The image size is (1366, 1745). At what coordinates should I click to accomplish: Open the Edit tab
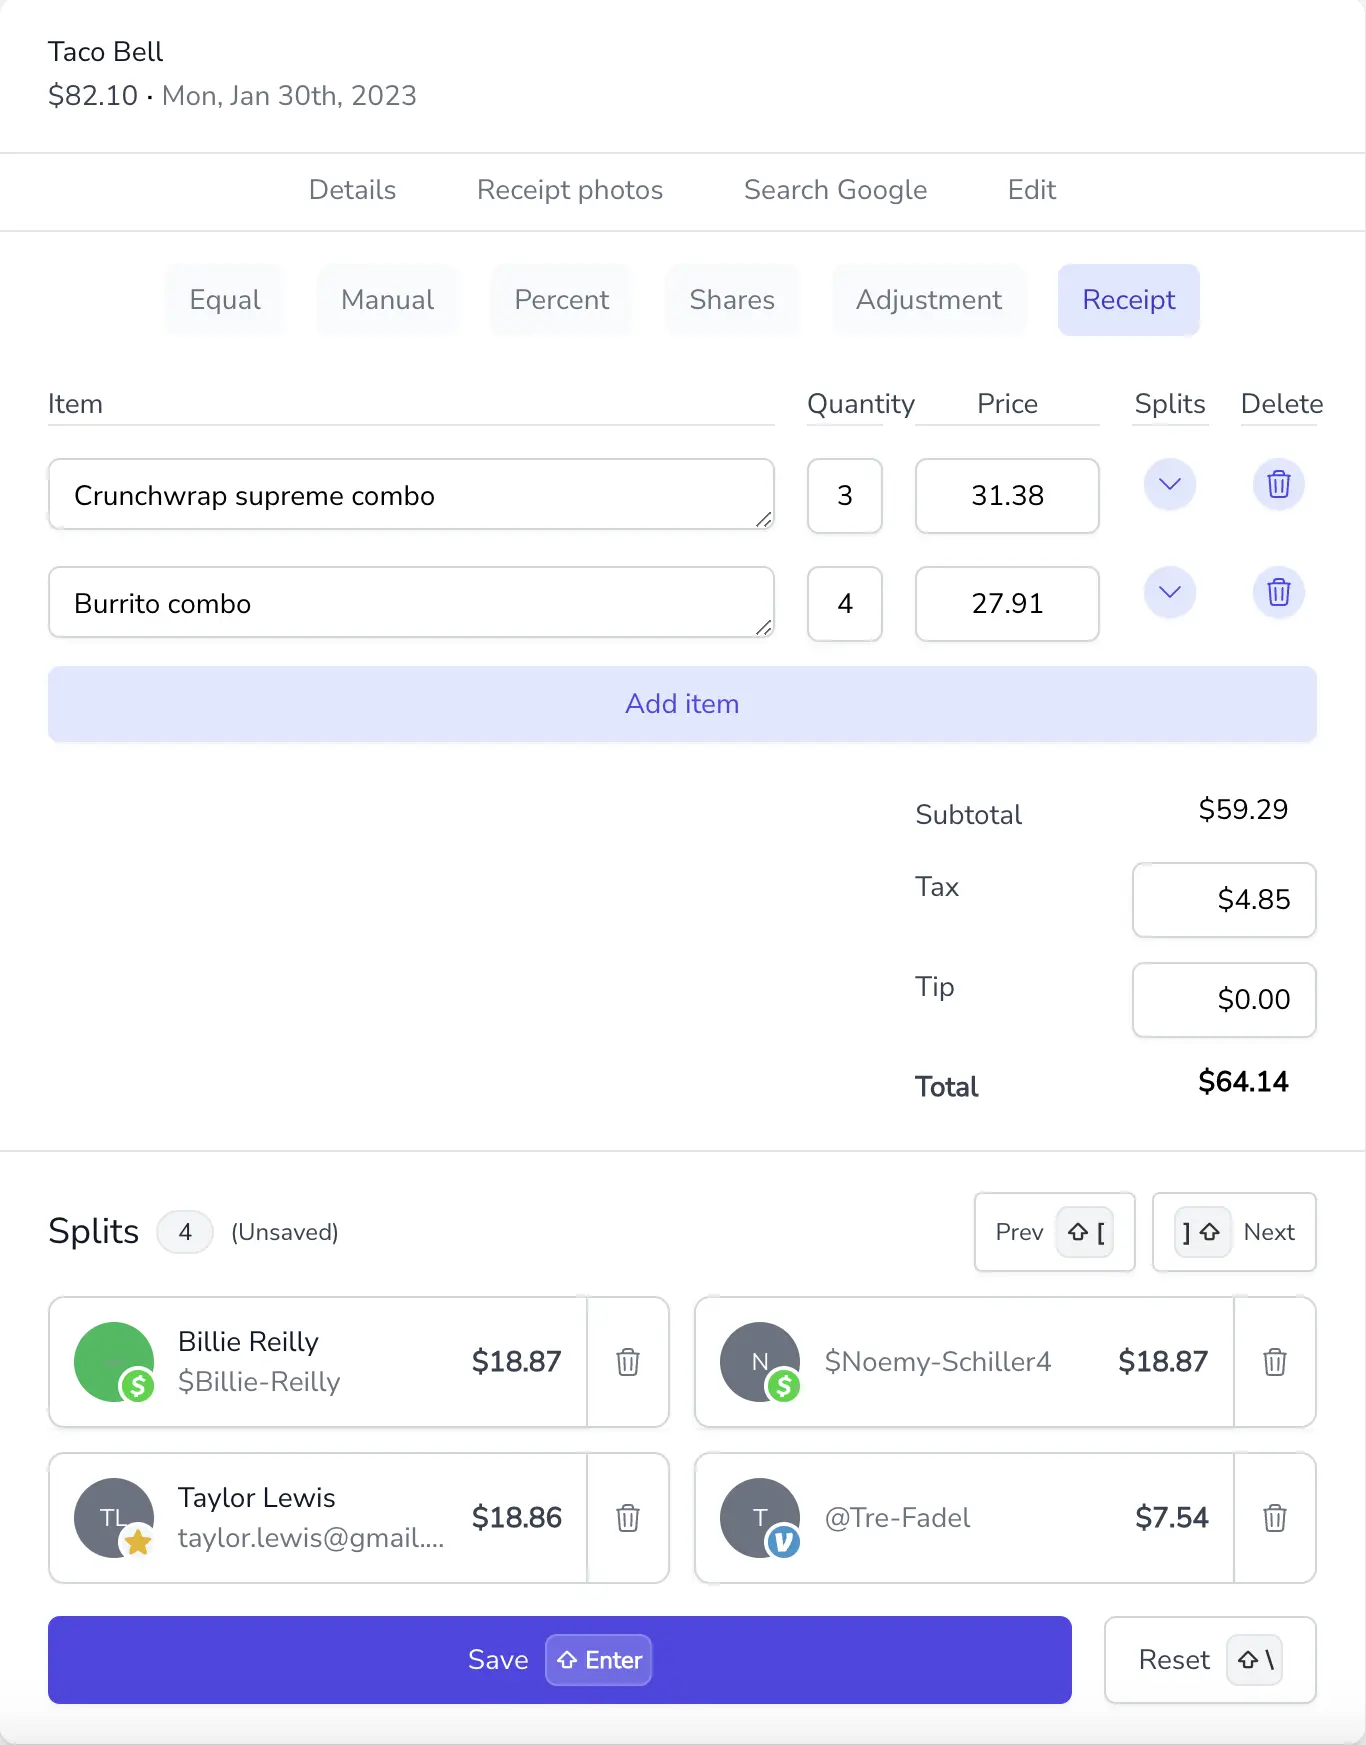(1032, 190)
